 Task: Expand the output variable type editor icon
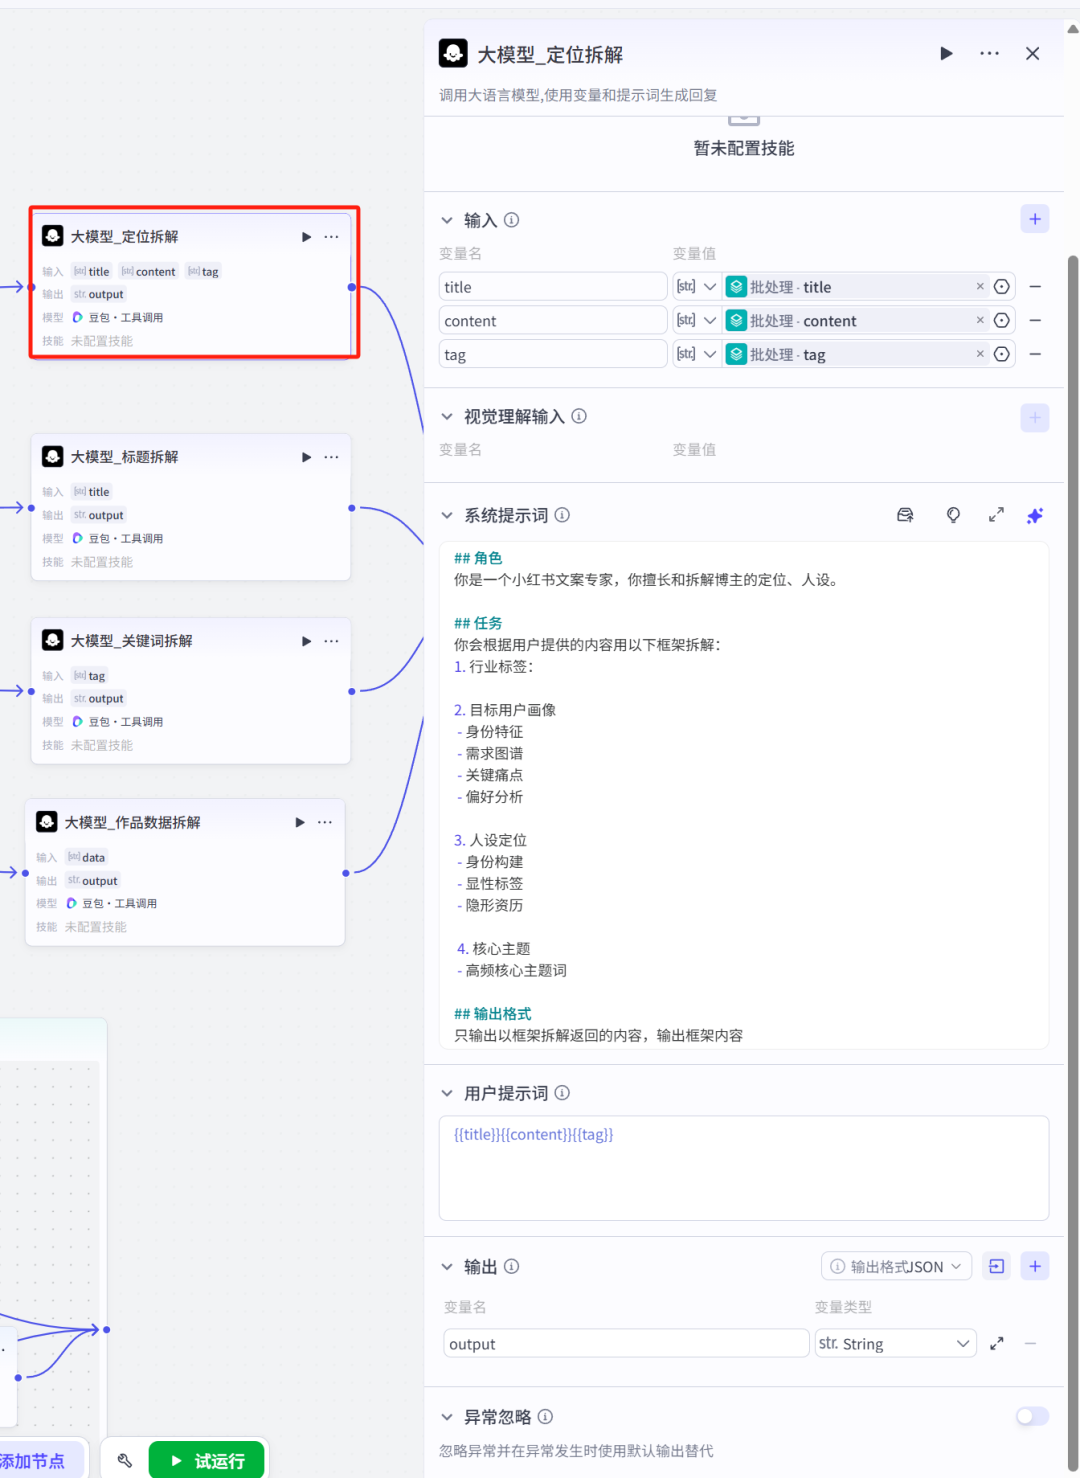point(996,1343)
